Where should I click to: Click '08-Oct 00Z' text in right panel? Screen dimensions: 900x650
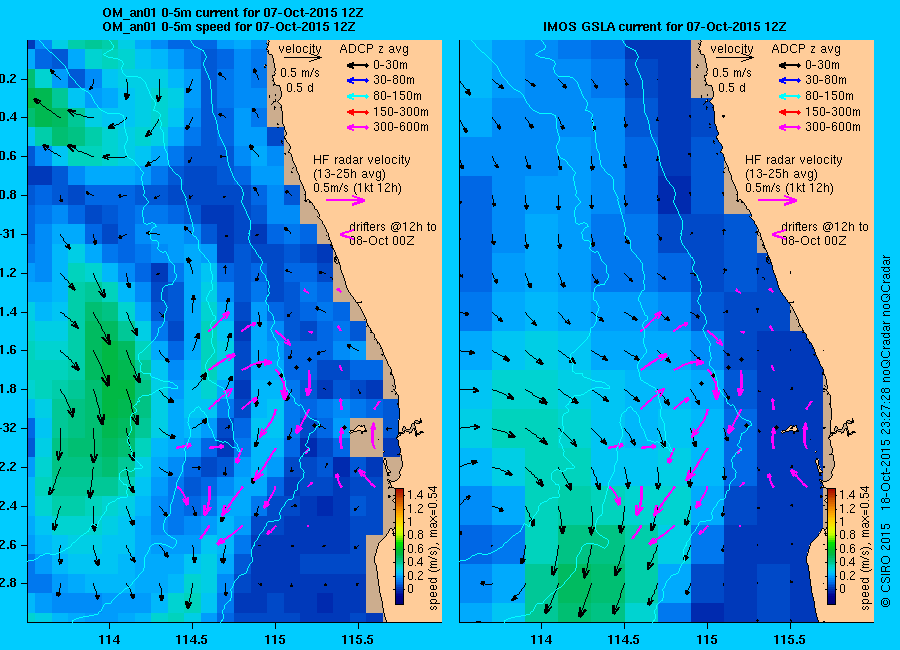814,241
